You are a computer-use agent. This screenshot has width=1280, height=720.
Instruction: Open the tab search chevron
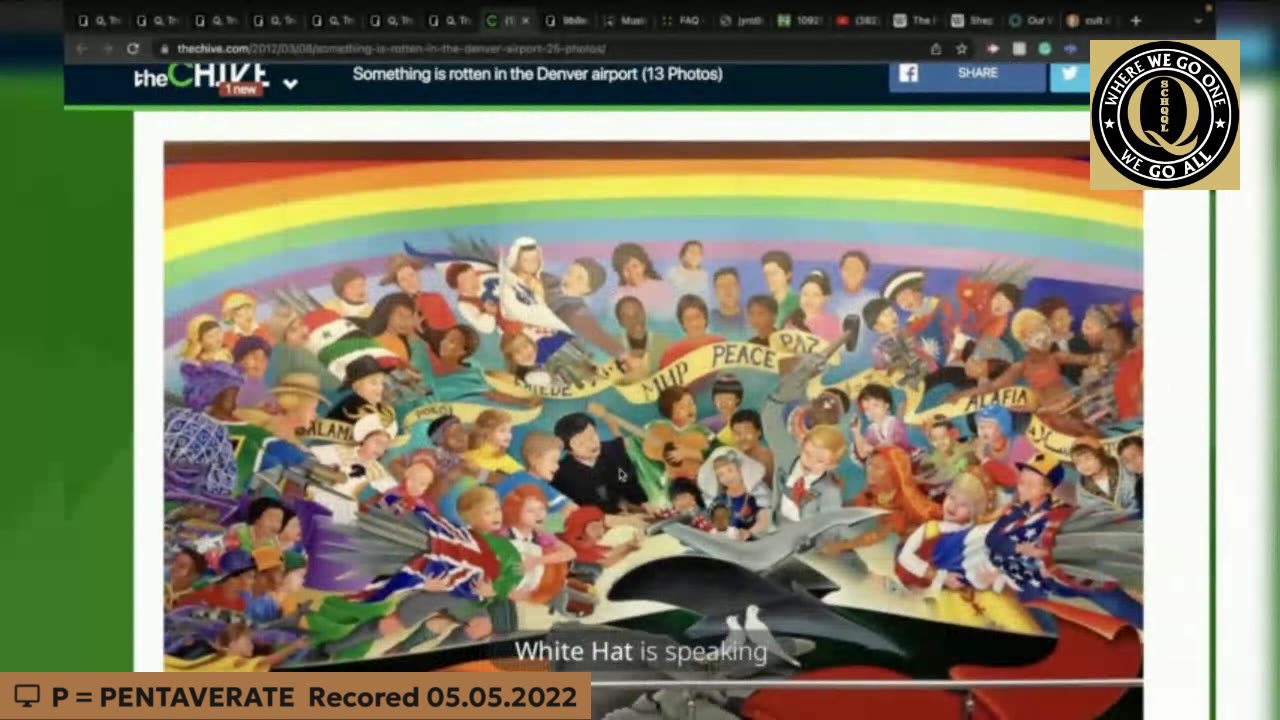pyautogui.click(x=1198, y=20)
